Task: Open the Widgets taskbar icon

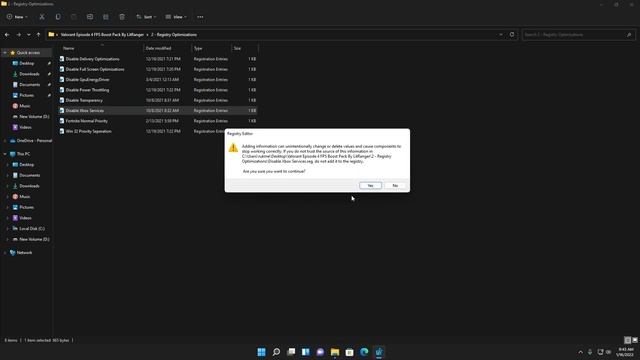Action: click(x=306, y=352)
